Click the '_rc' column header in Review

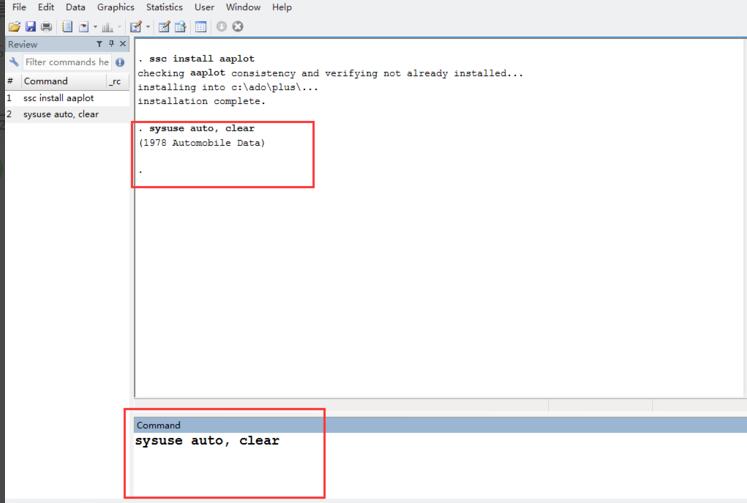click(117, 81)
